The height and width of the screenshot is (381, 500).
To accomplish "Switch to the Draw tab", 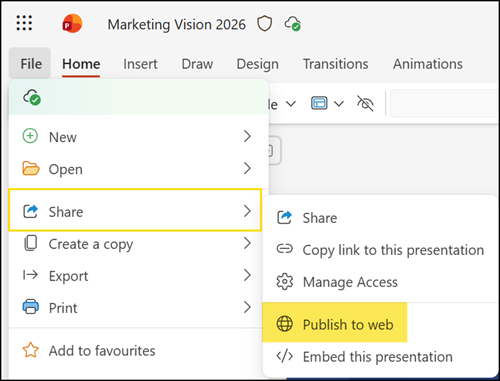I will (x=197, y=64).
